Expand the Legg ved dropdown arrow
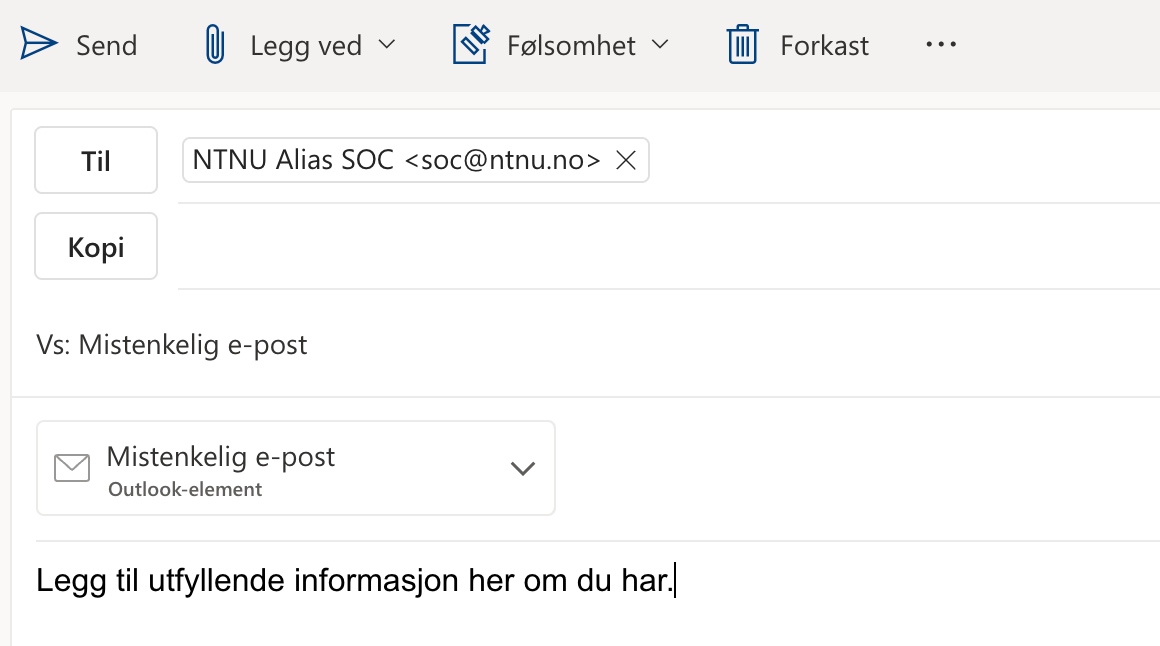 click(x=387, y=44)
